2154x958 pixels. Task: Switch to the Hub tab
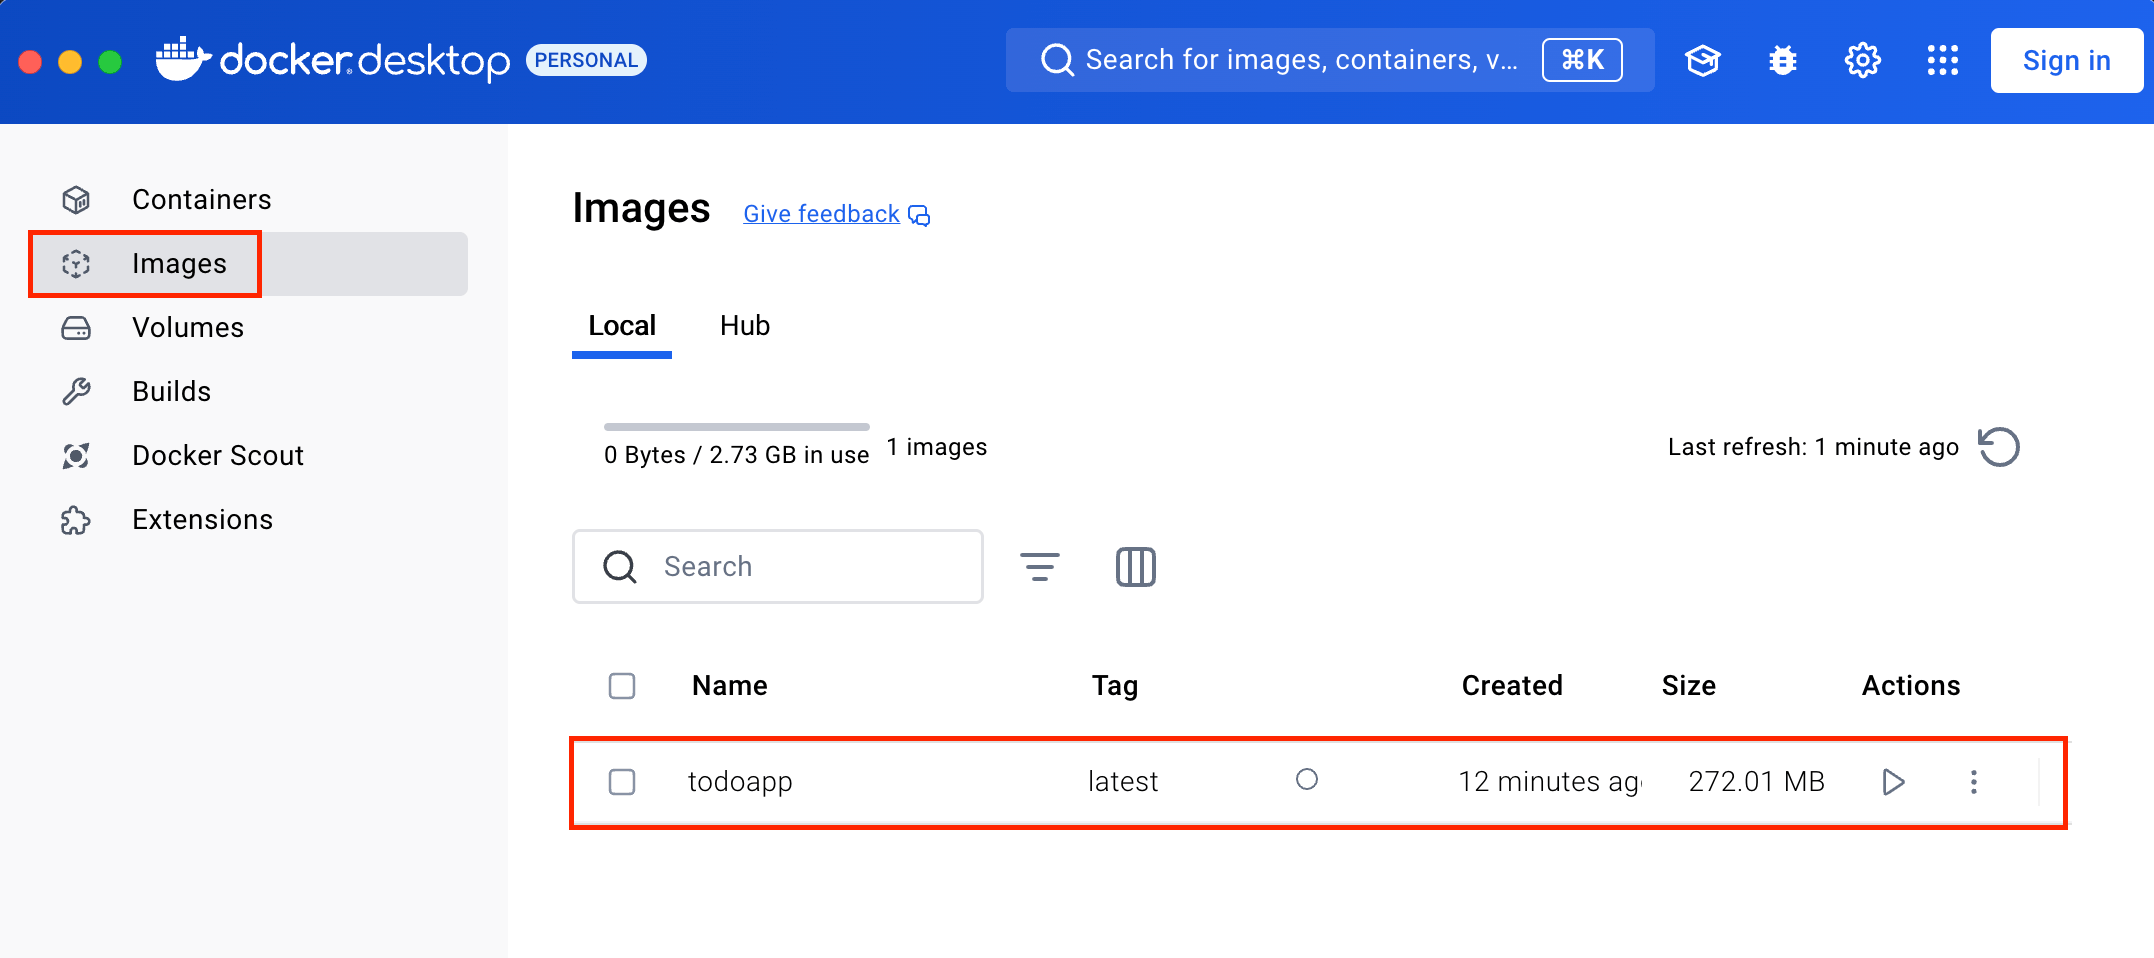[745, 326]
